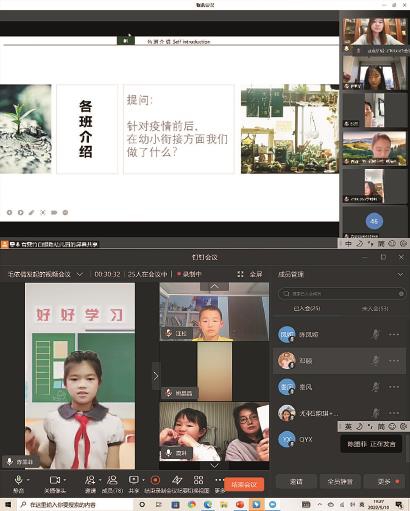Click slideshow previous arrow control

pos(9,212)
